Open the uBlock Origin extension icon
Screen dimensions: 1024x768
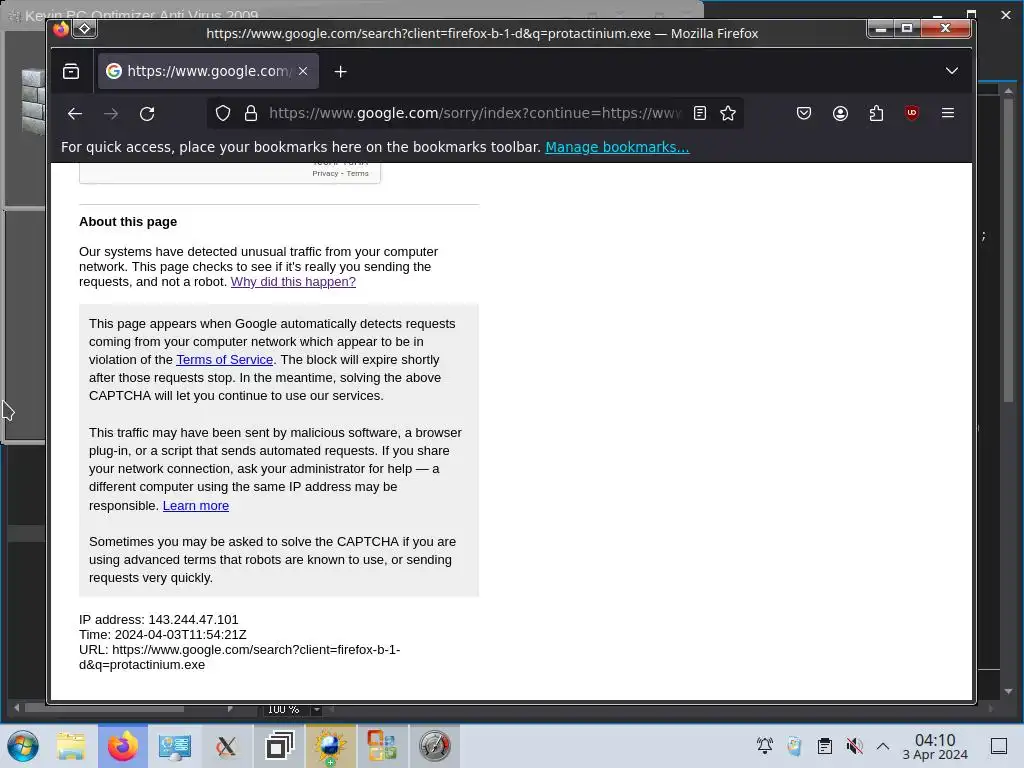click(912, 113)
